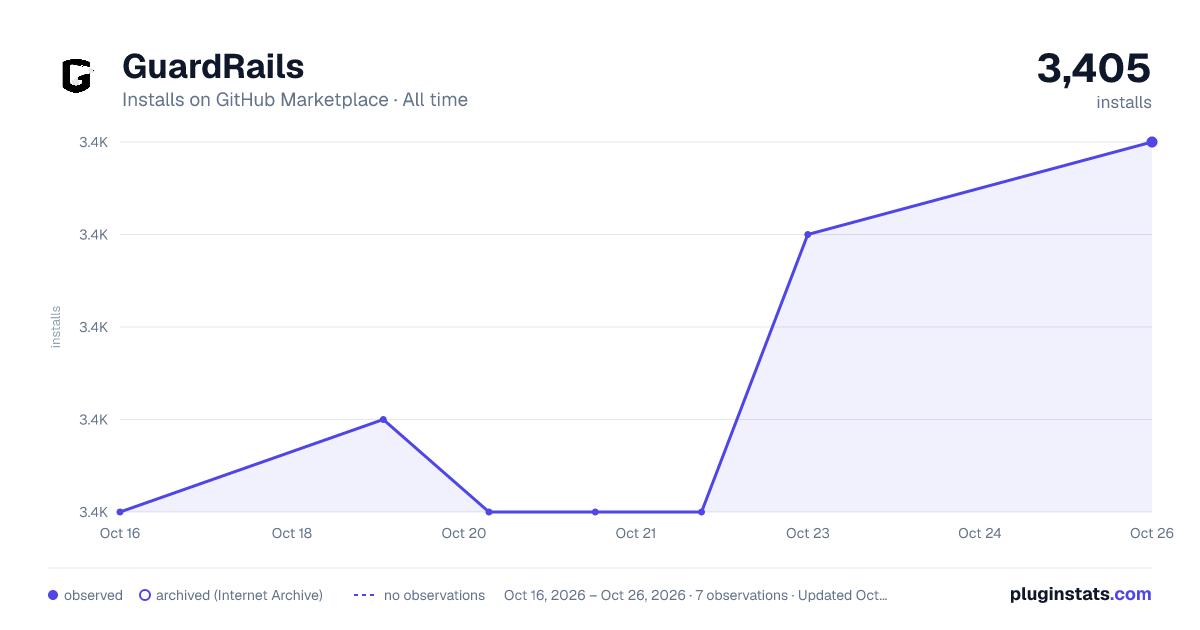Image resolution: width=1200 pixels, height=630 pixels.
Task: Click the date range and observations text
Action: 695,595
